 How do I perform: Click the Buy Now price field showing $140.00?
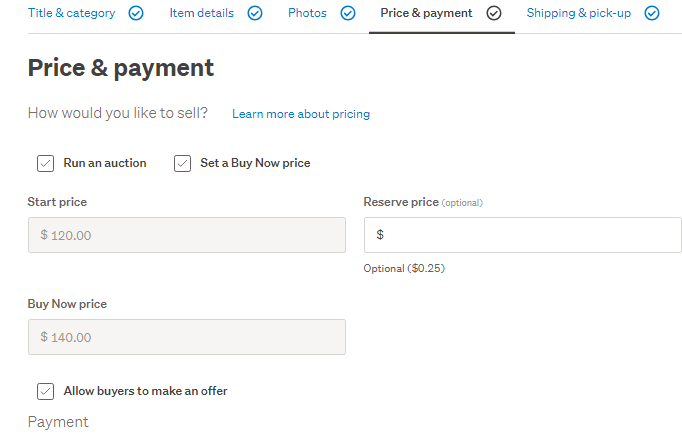tap(186, 337)
